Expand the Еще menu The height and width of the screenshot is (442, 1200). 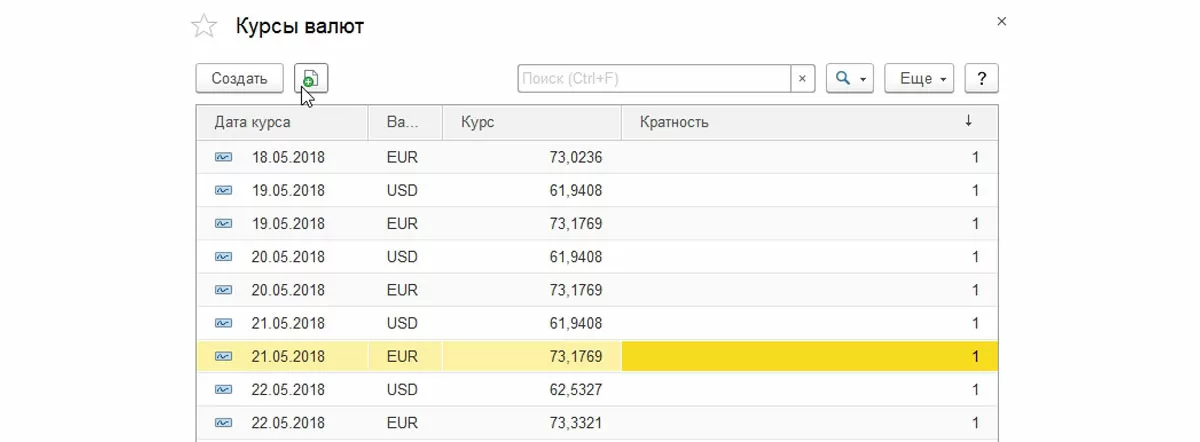pos(919,78)
